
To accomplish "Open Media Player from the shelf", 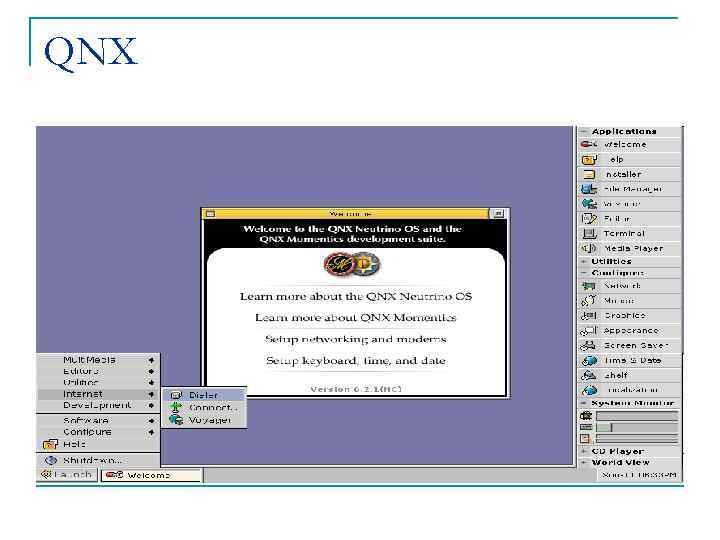I will (628, 248).
